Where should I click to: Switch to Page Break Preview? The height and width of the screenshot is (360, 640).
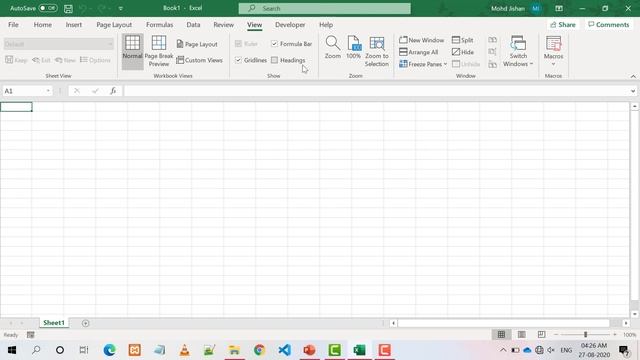pyautogui.click(x=159, y=51)
